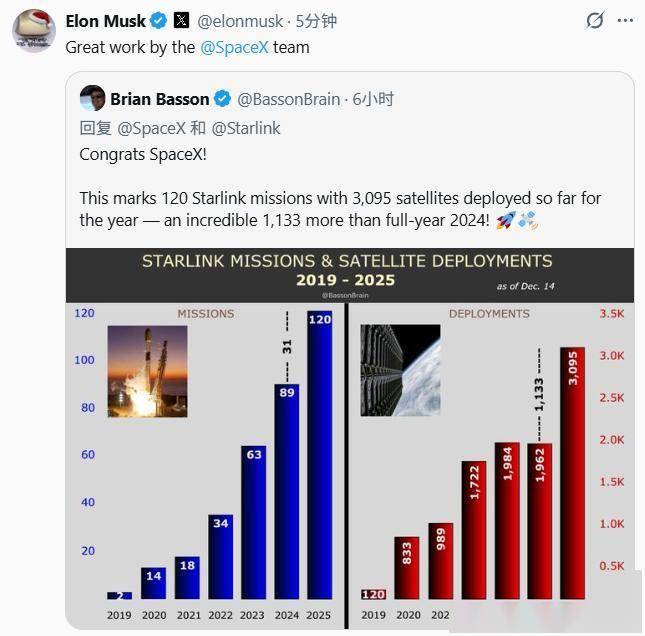Open Brian Basson's round profile picture
Screen dimensions: 645x636
(x=92, y=98)
